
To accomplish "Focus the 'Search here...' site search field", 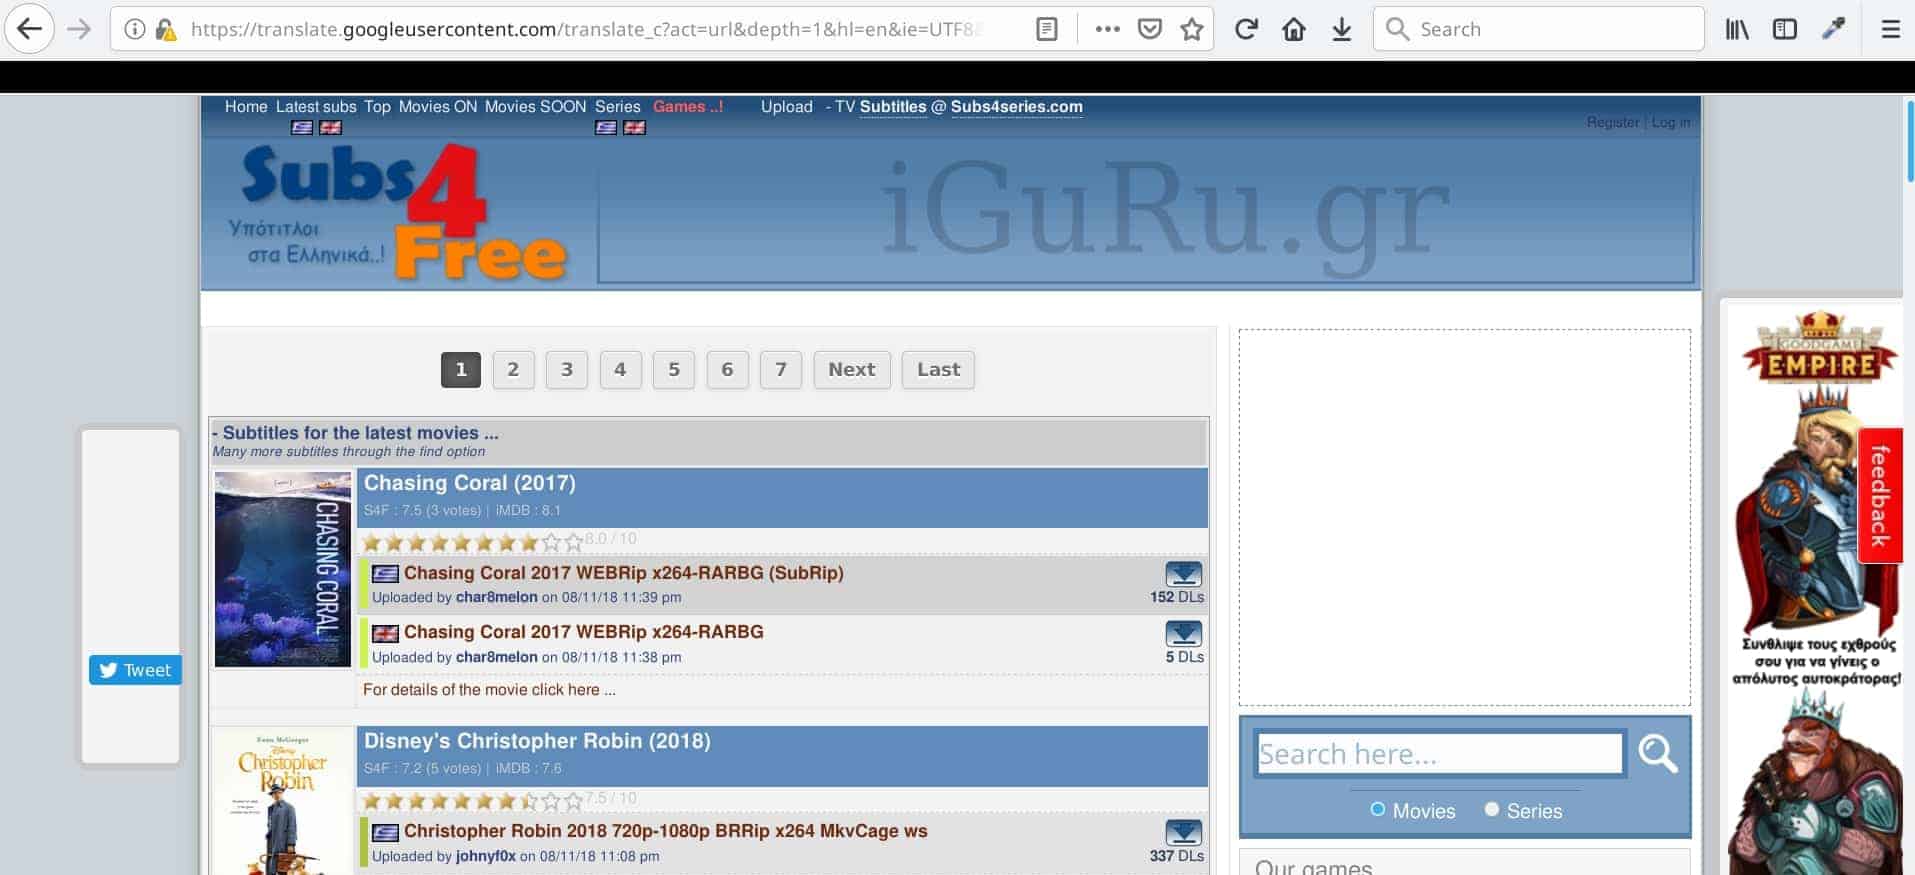I will 1440,754.
